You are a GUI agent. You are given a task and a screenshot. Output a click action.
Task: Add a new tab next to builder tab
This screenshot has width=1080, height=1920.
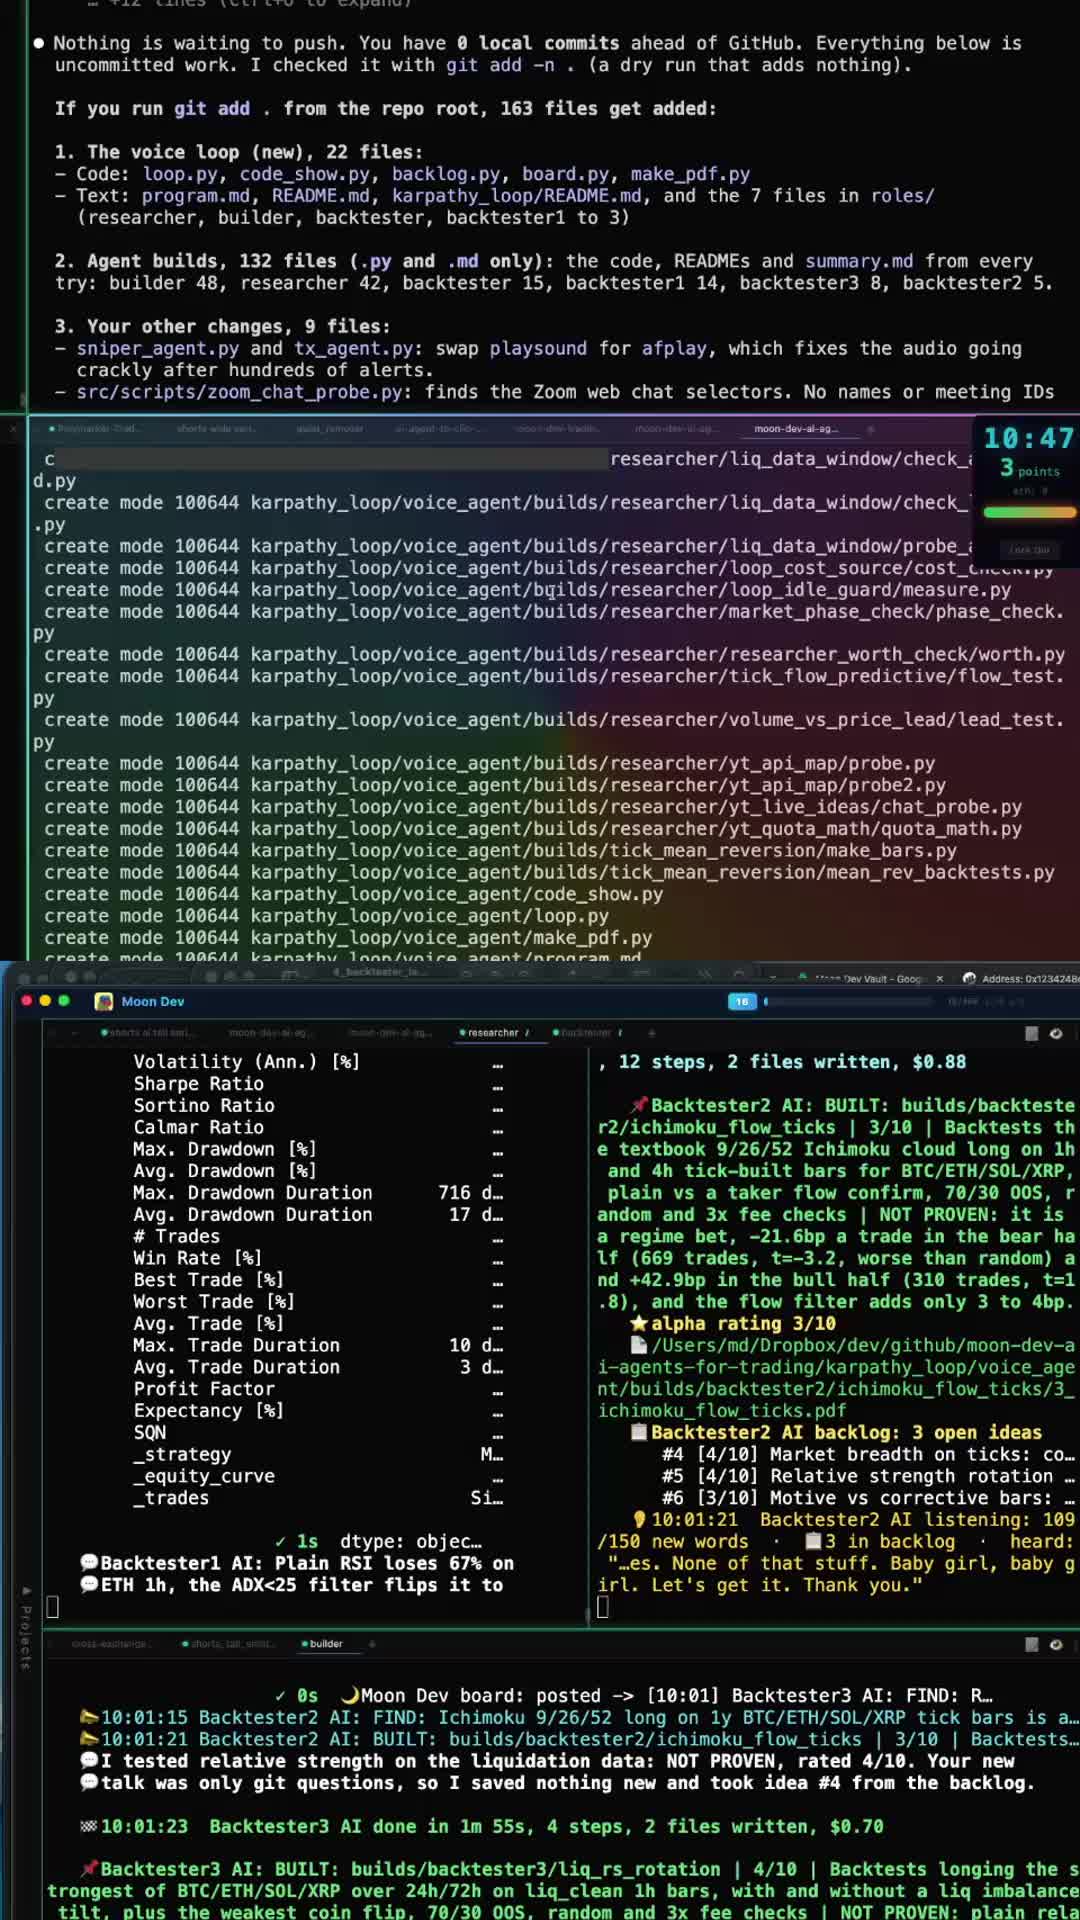click(372, 1644)
